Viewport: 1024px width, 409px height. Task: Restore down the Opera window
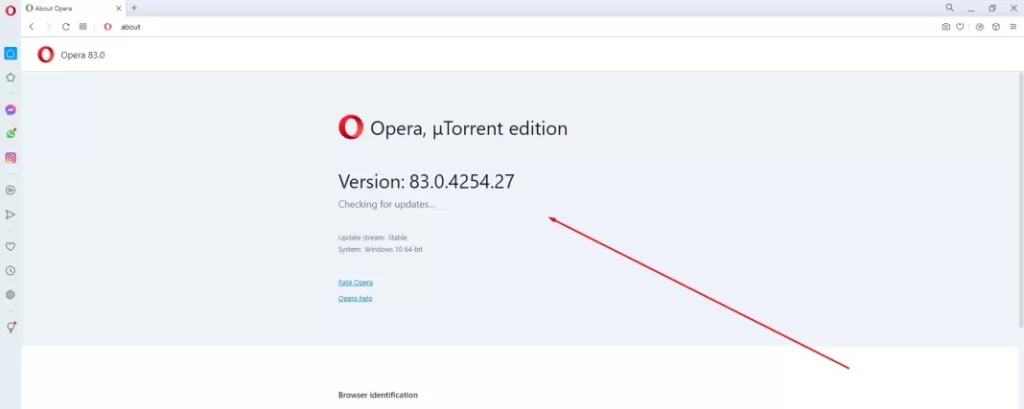tap(993, 8)
